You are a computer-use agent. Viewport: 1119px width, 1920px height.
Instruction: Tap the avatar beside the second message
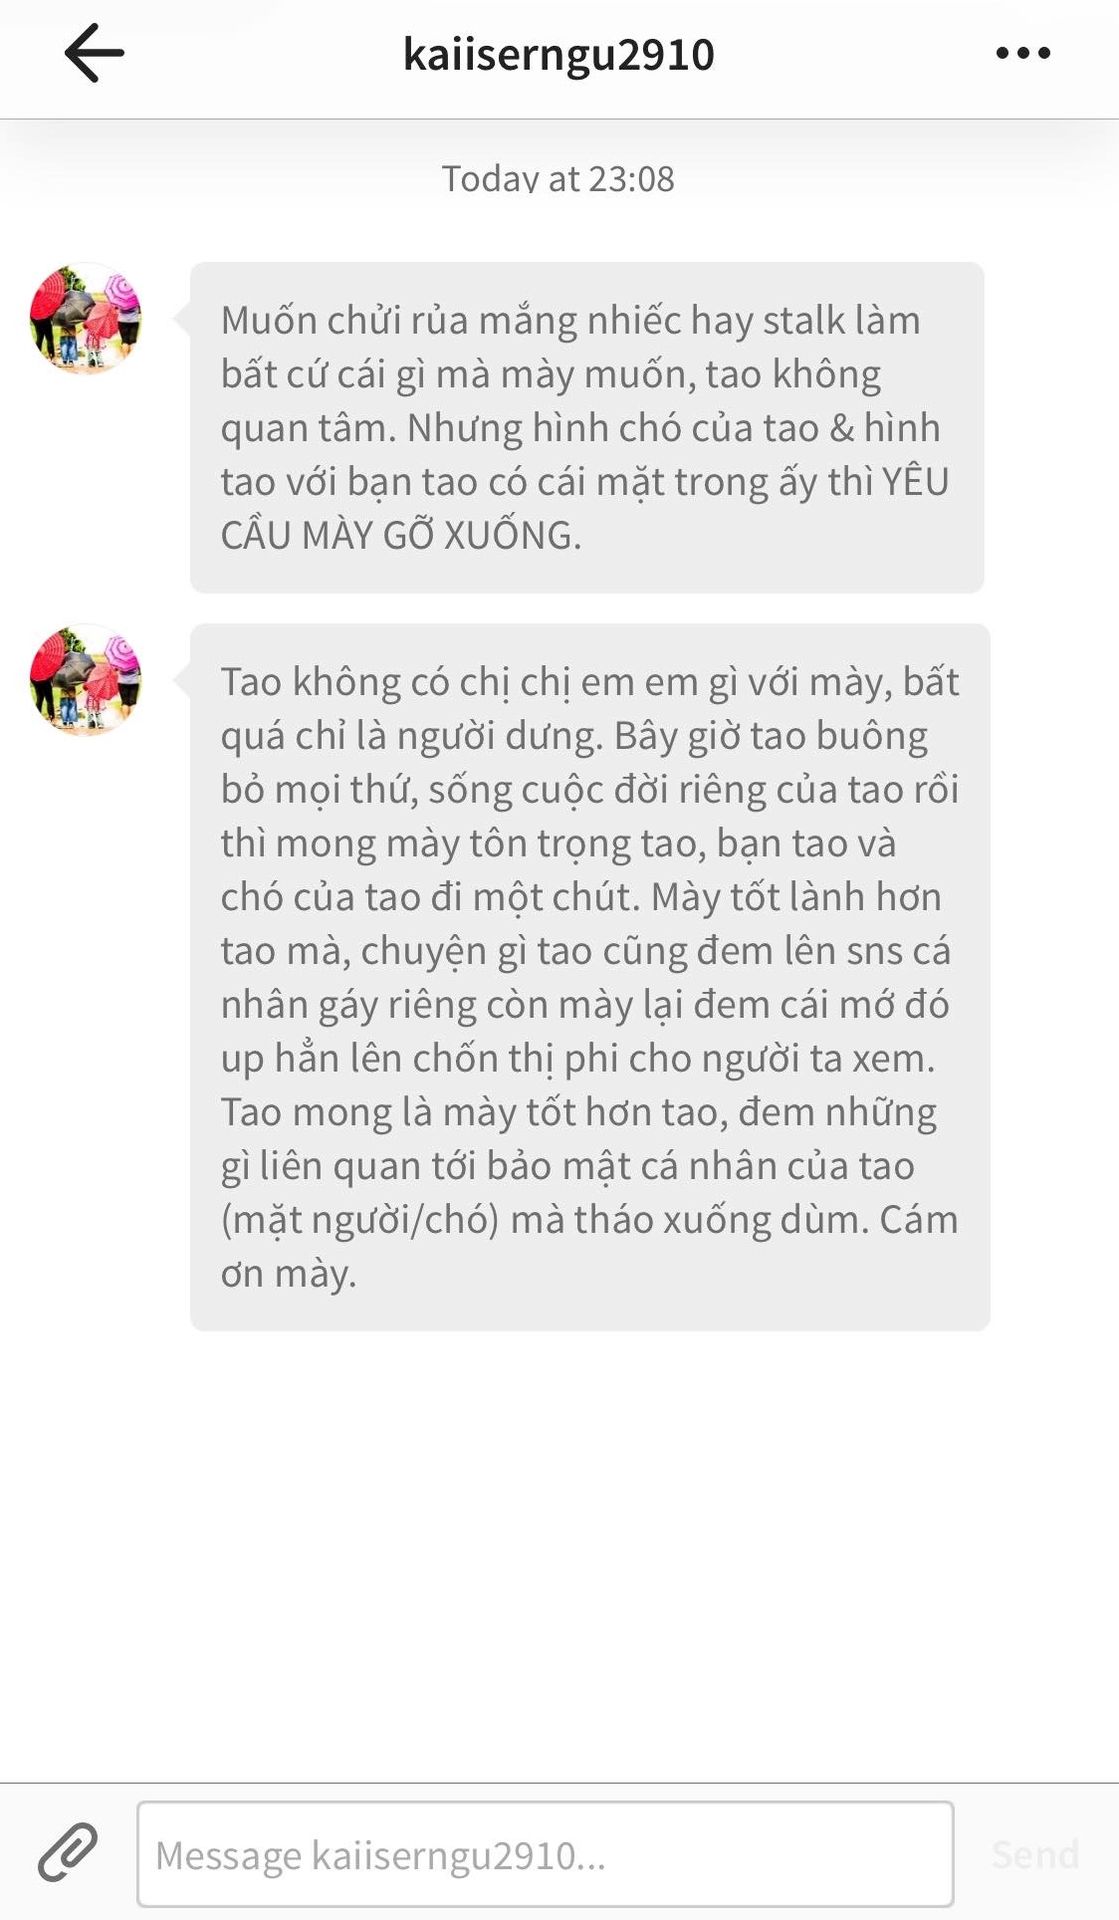click(x=86, y=680)
